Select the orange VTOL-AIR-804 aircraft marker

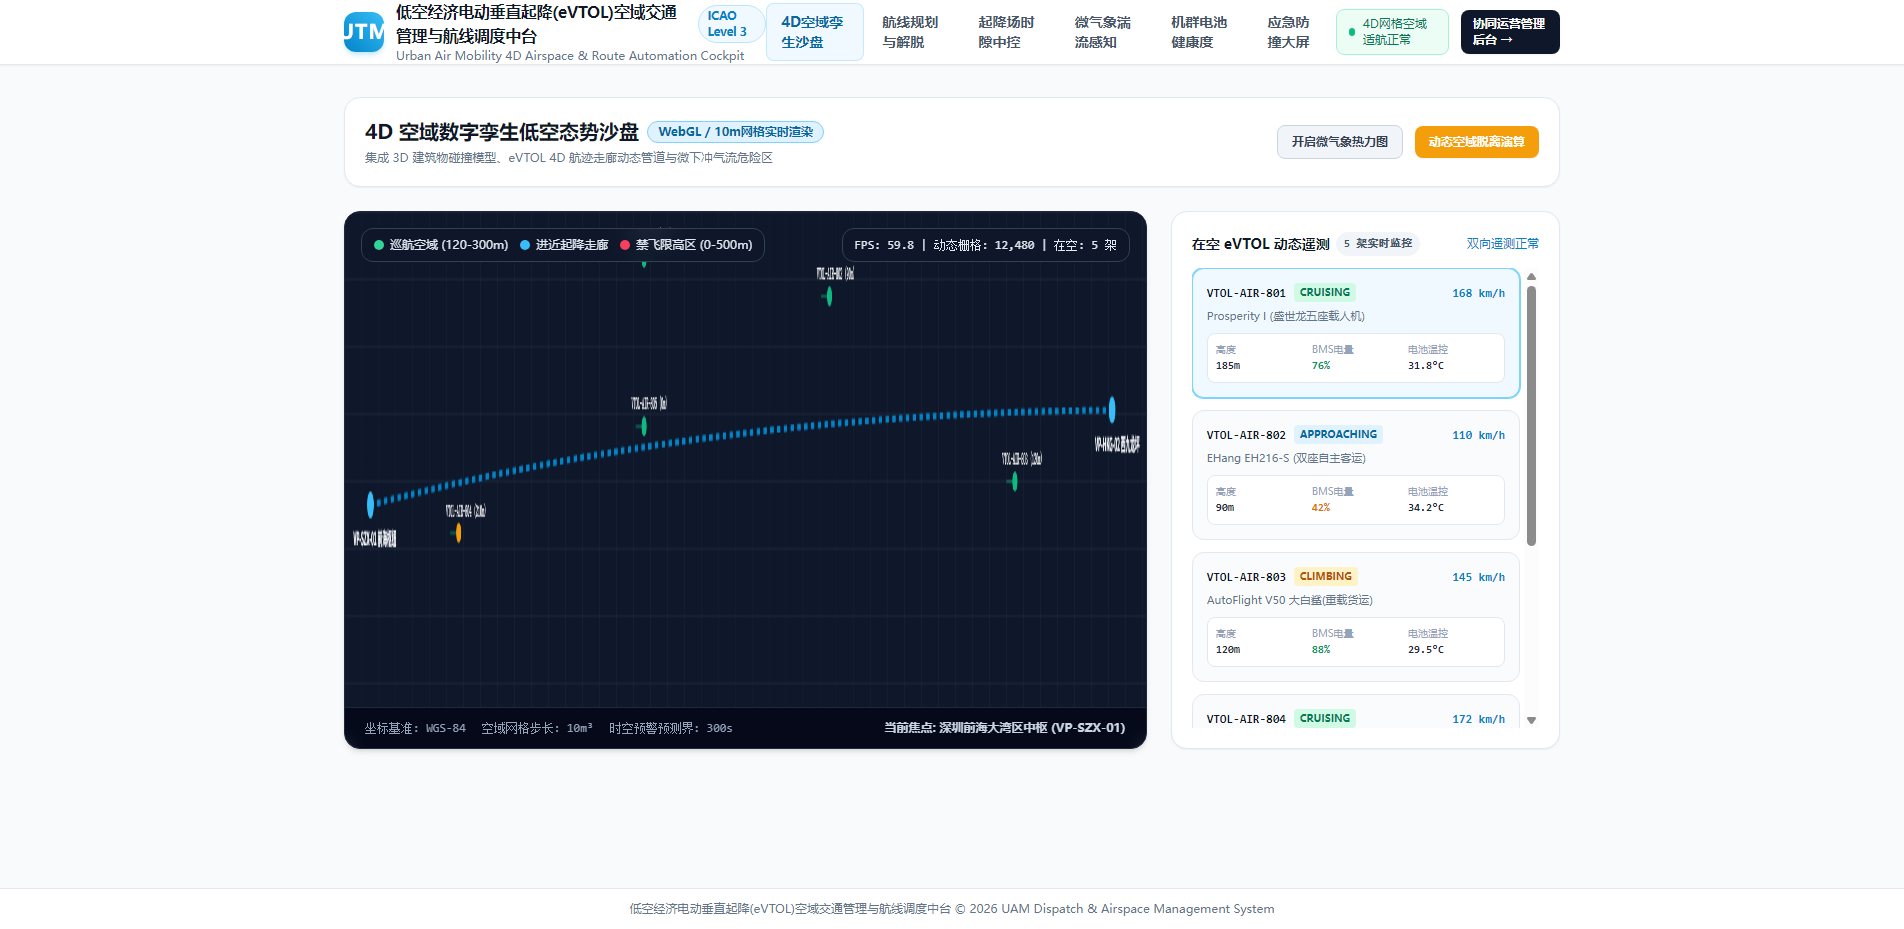[x=459, y=533]
